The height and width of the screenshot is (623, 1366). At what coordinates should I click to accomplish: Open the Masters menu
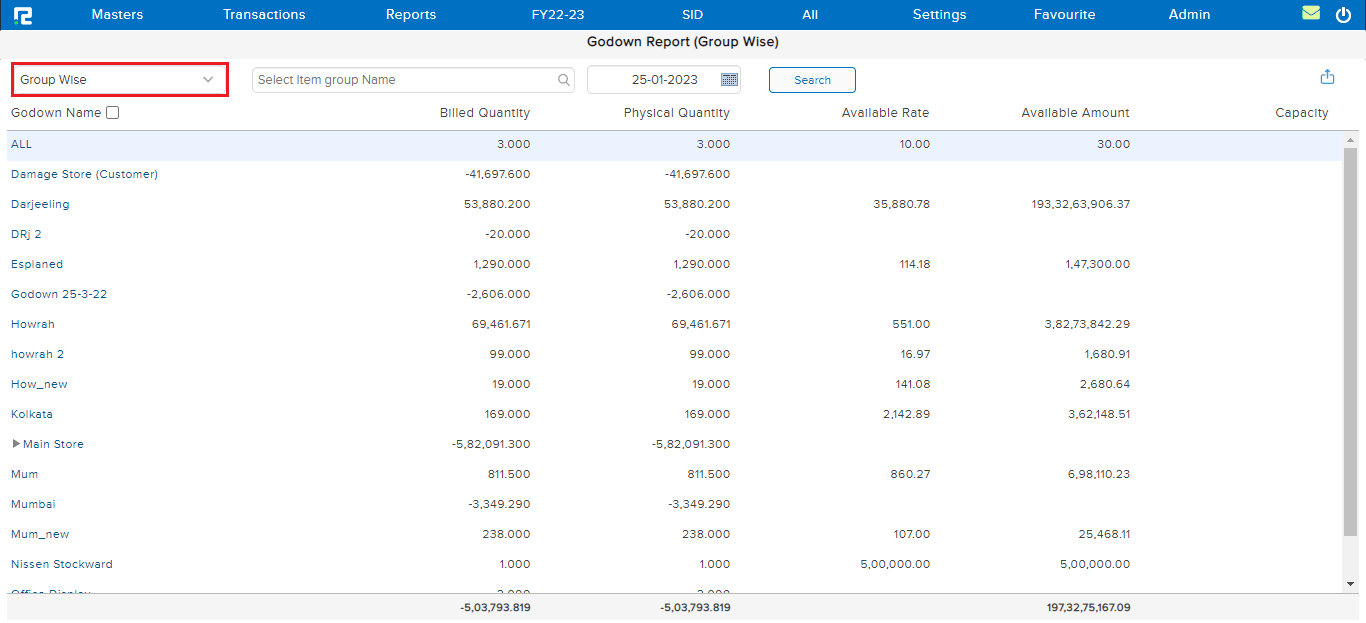tap(117, 15)
